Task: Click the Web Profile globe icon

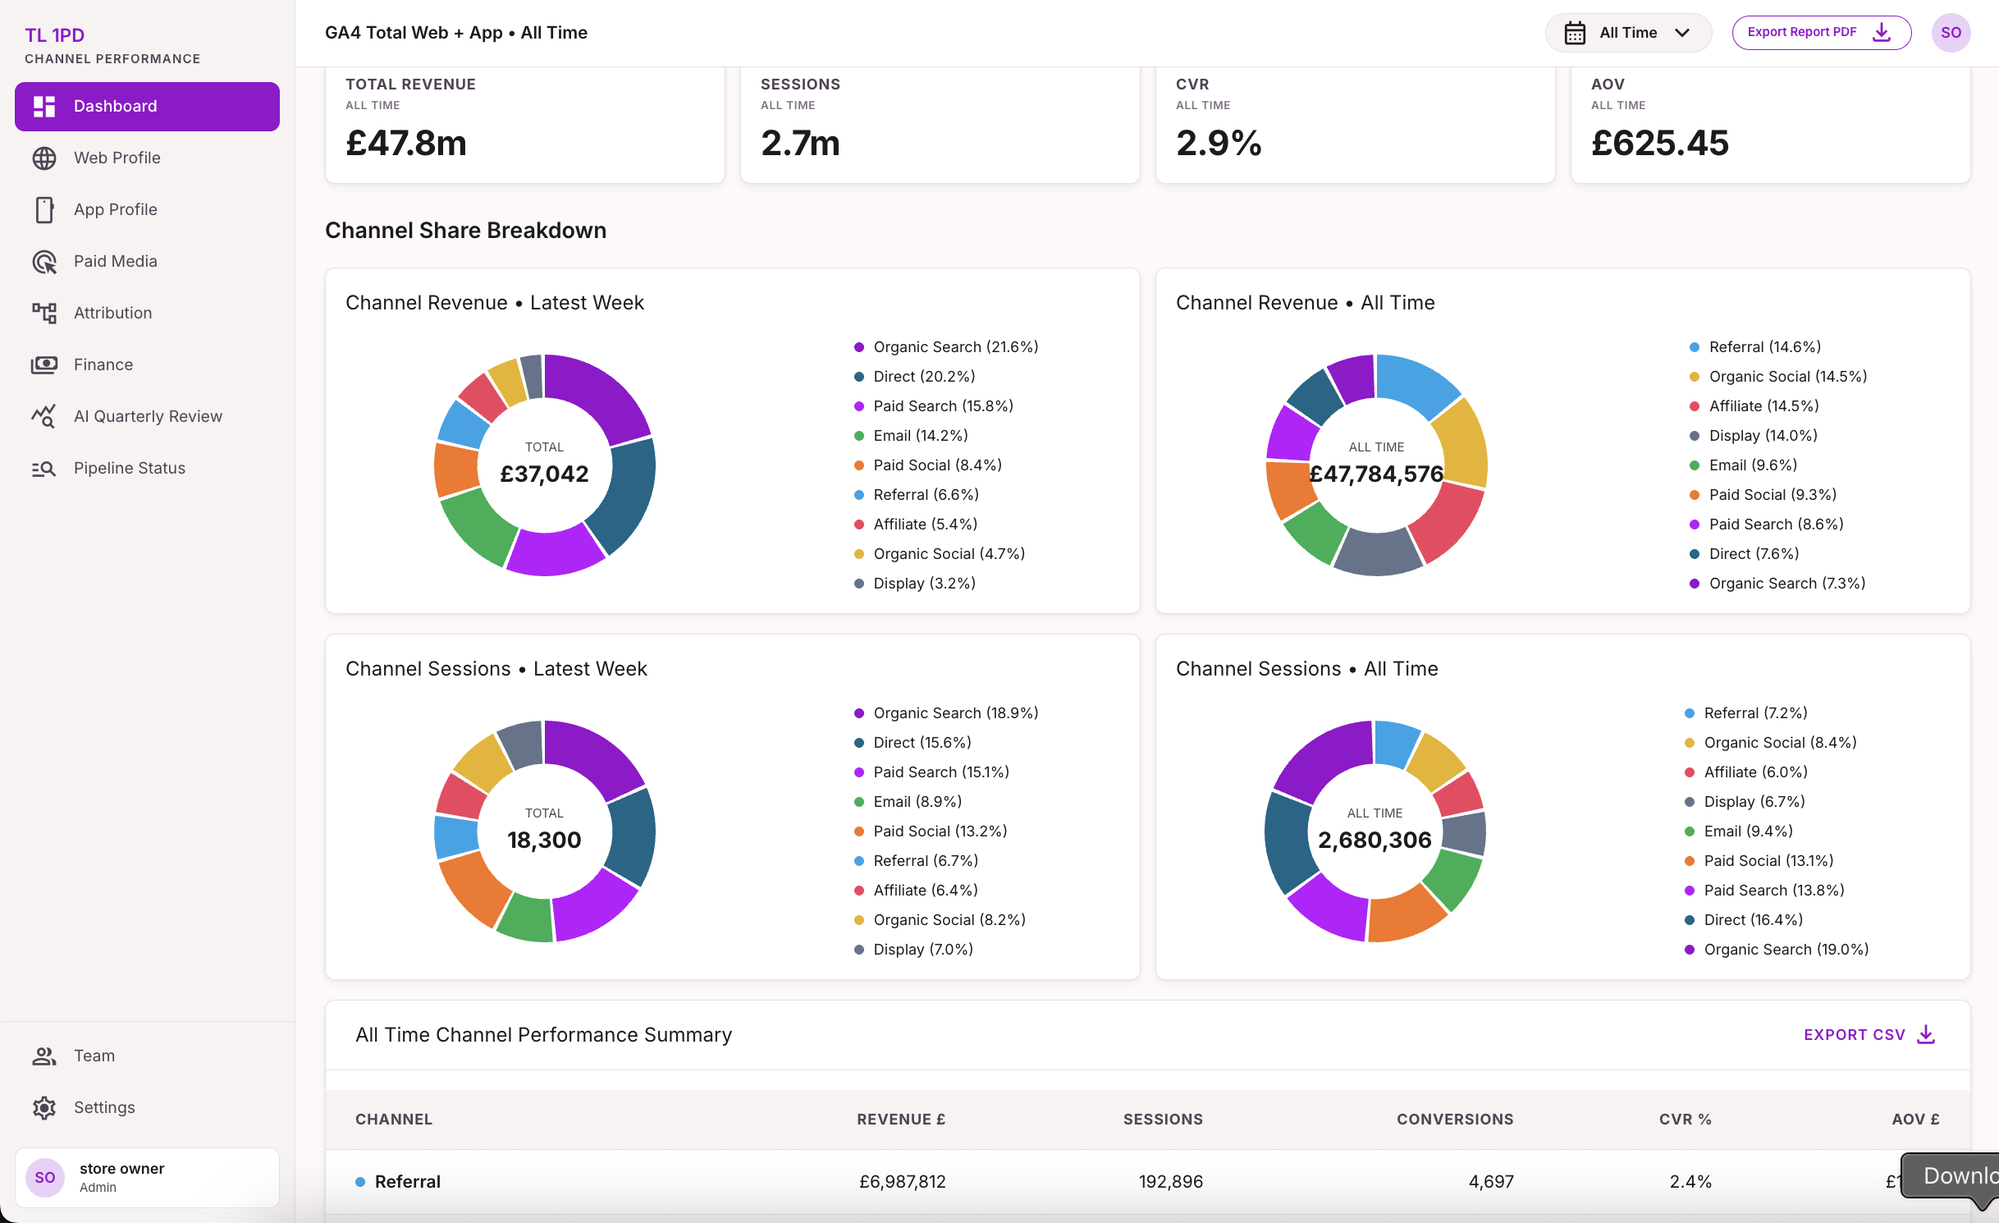Action: coord(44,158)
